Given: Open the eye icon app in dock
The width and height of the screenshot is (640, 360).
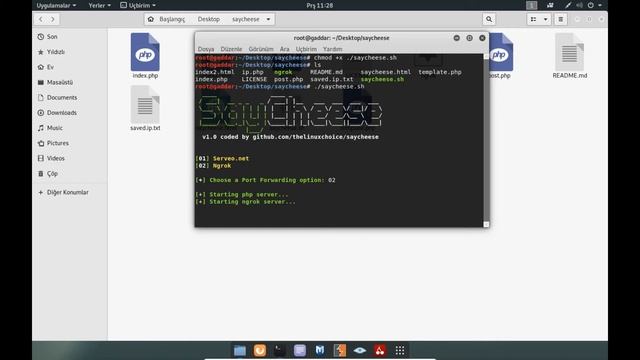Looking at the screenshot, I should [360, 350].
